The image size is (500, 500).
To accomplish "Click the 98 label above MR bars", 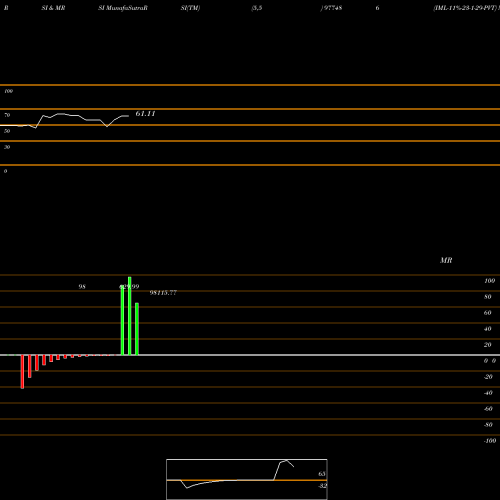I will tap(82, 287).
